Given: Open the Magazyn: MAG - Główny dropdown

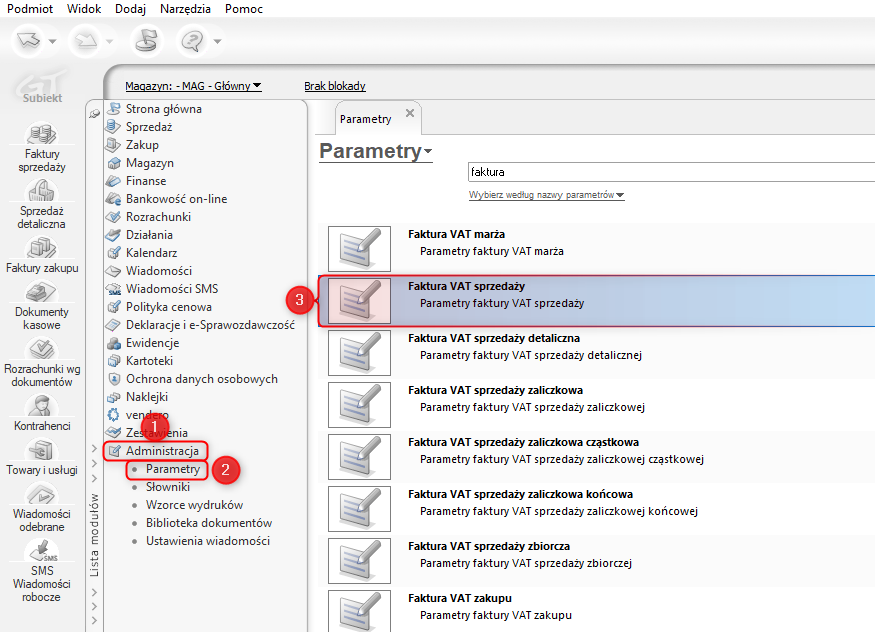Looking at the screenshot, I should click(193, 86).
